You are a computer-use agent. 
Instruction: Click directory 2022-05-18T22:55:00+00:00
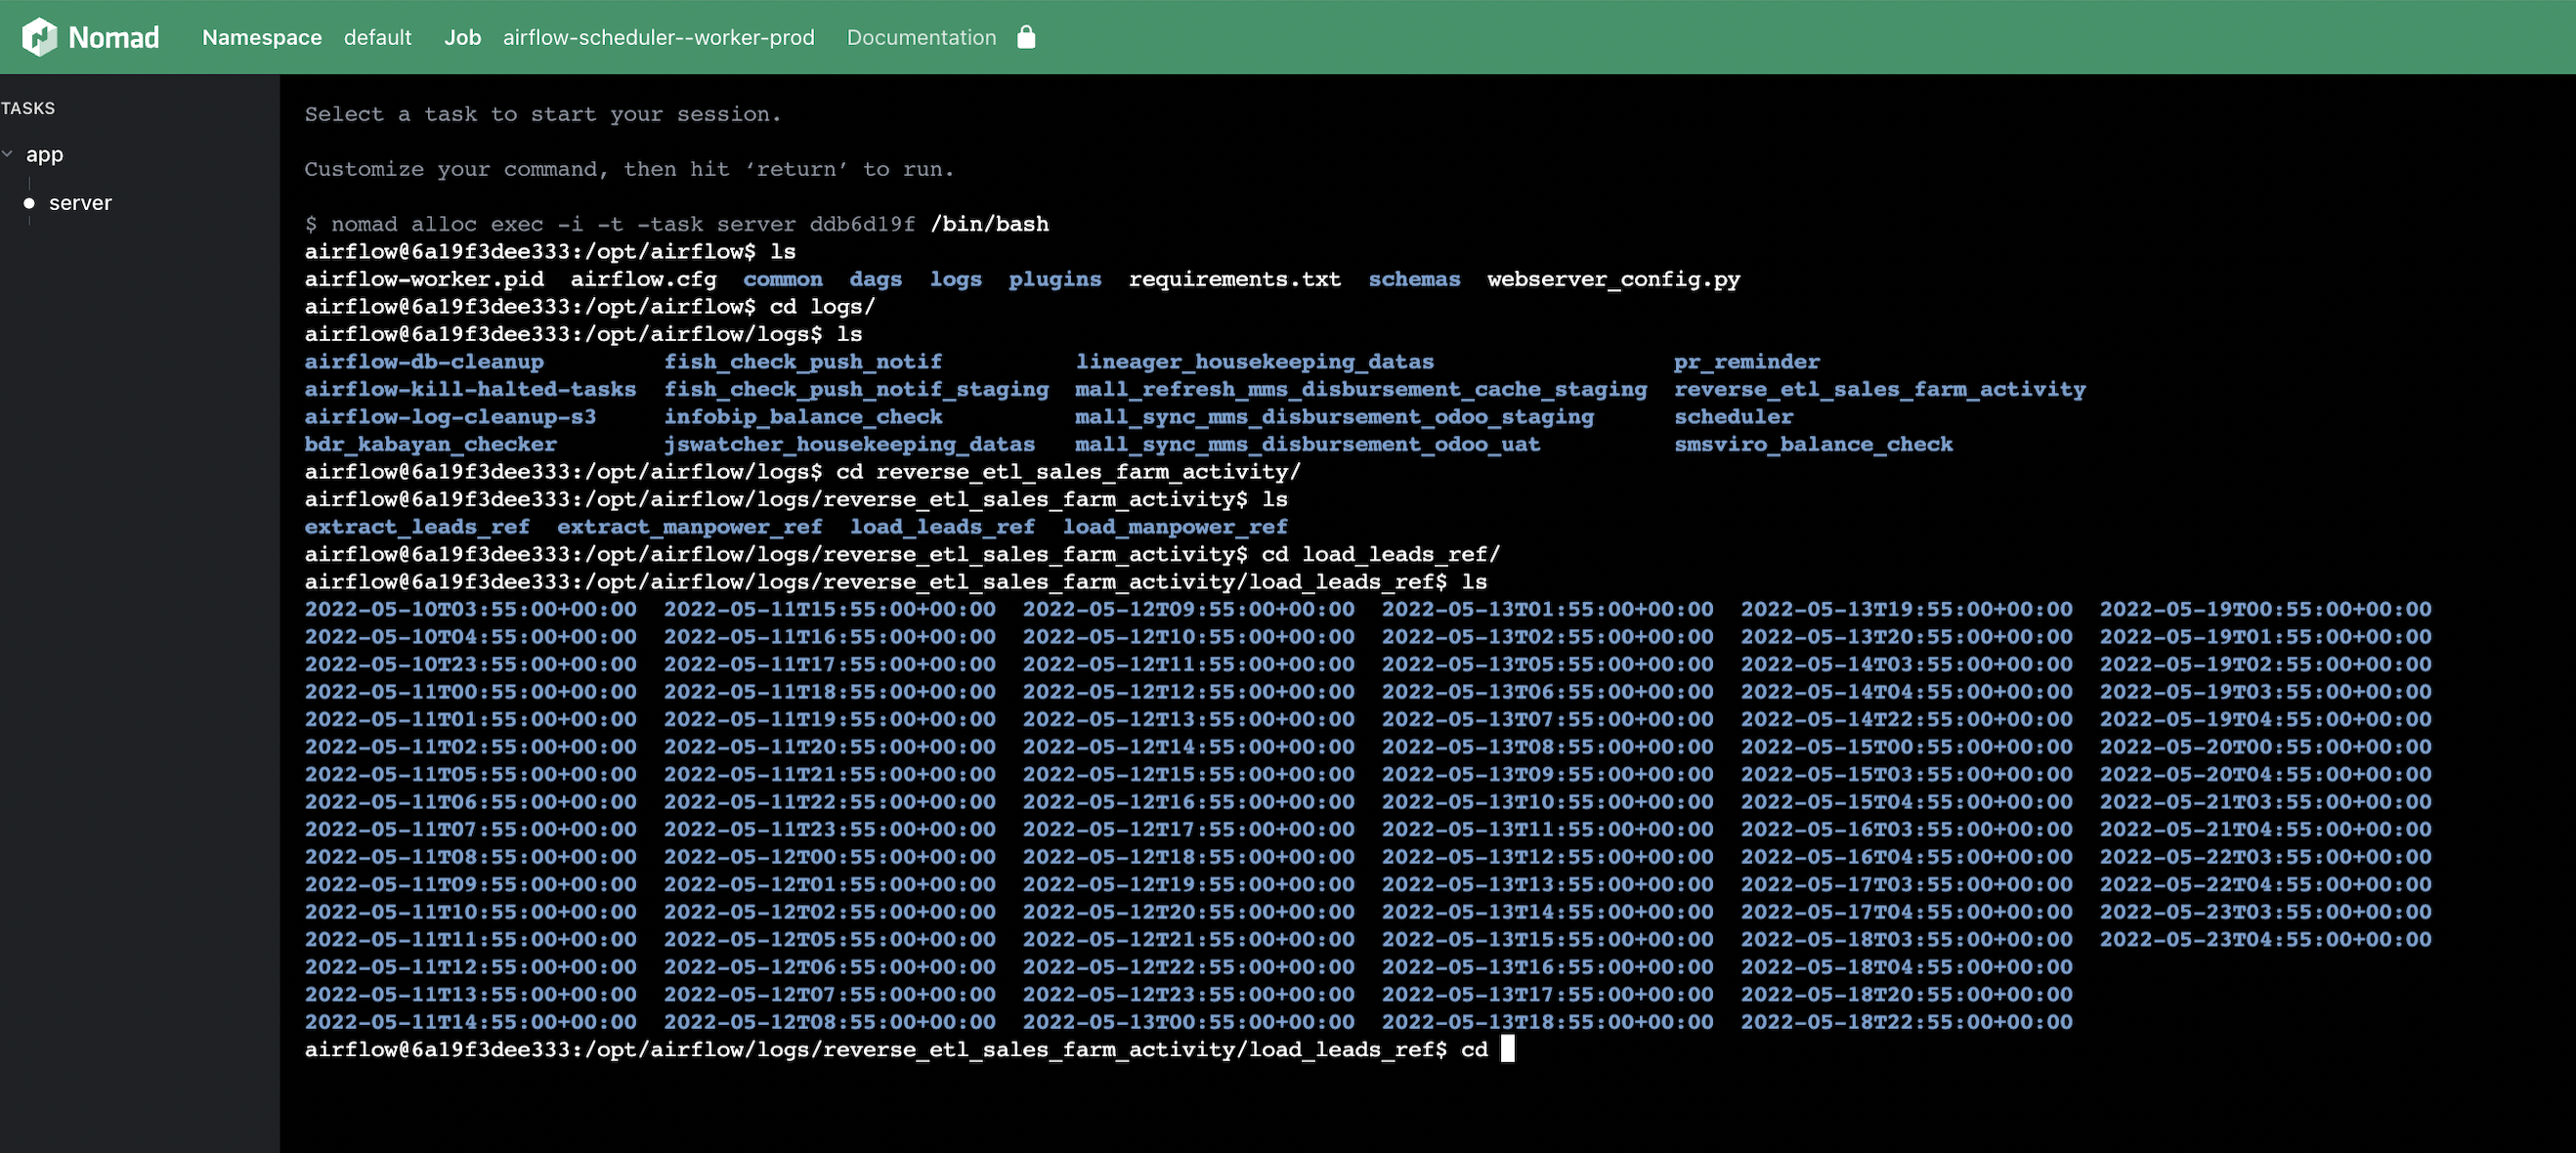pos(1906,1022)
